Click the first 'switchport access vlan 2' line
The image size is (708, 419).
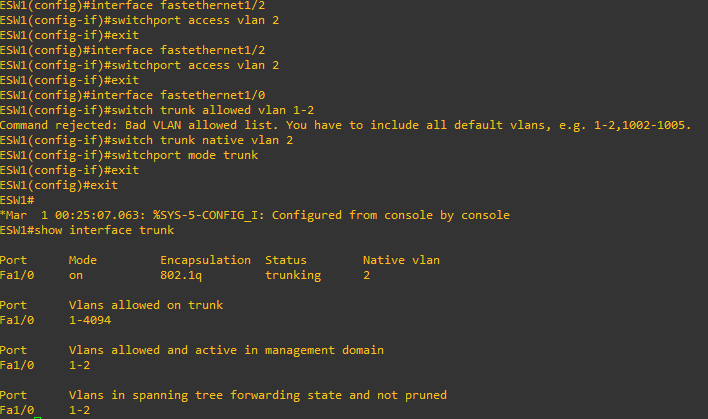click(140, 20)
